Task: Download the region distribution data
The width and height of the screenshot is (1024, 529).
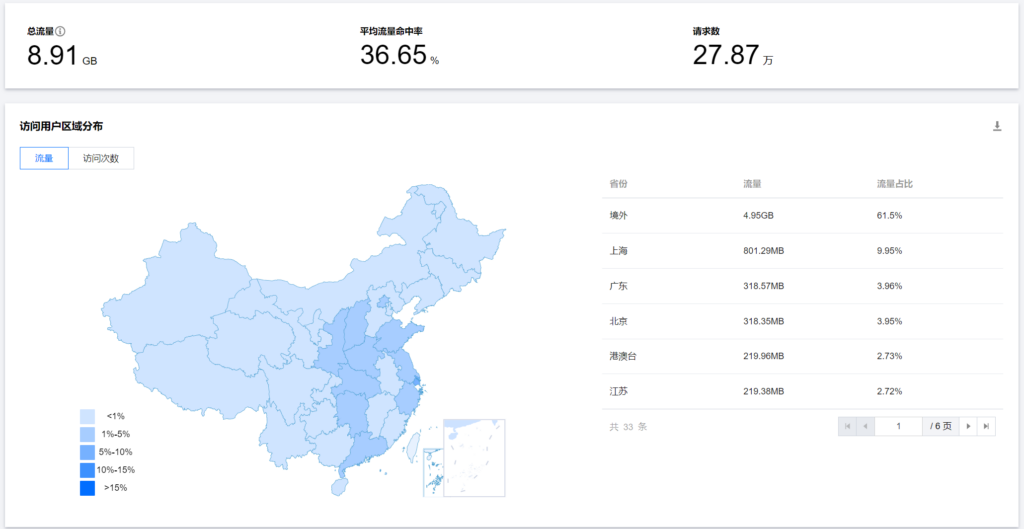Action: click(x=996, y=126)
